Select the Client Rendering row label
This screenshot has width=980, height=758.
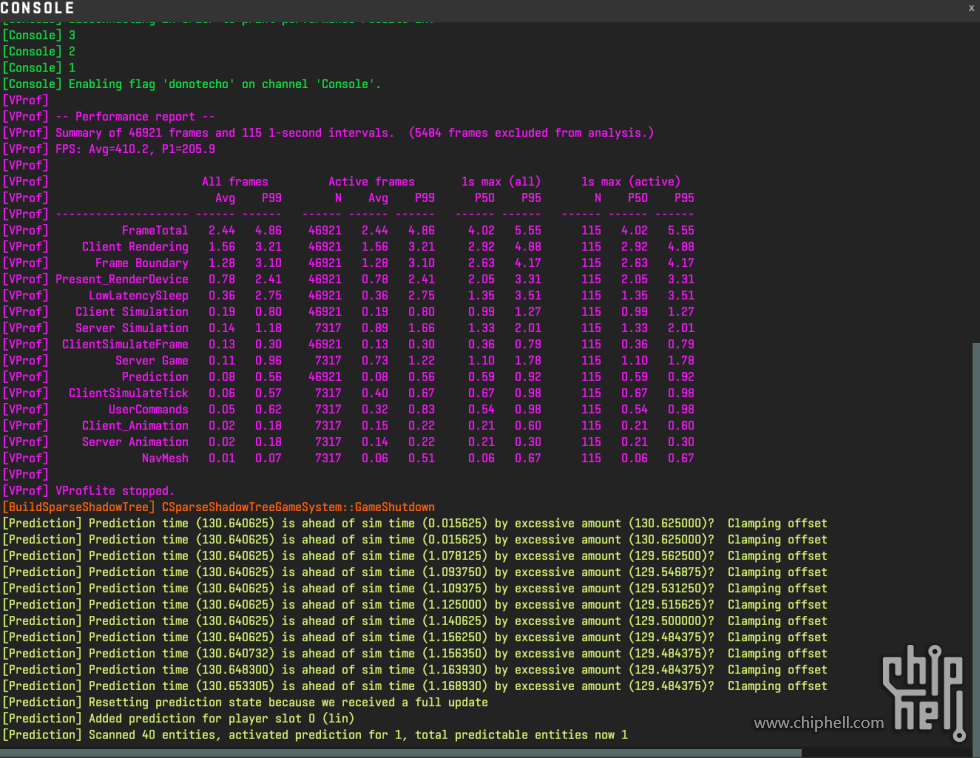pyautogui.click(x=135, y=246)
